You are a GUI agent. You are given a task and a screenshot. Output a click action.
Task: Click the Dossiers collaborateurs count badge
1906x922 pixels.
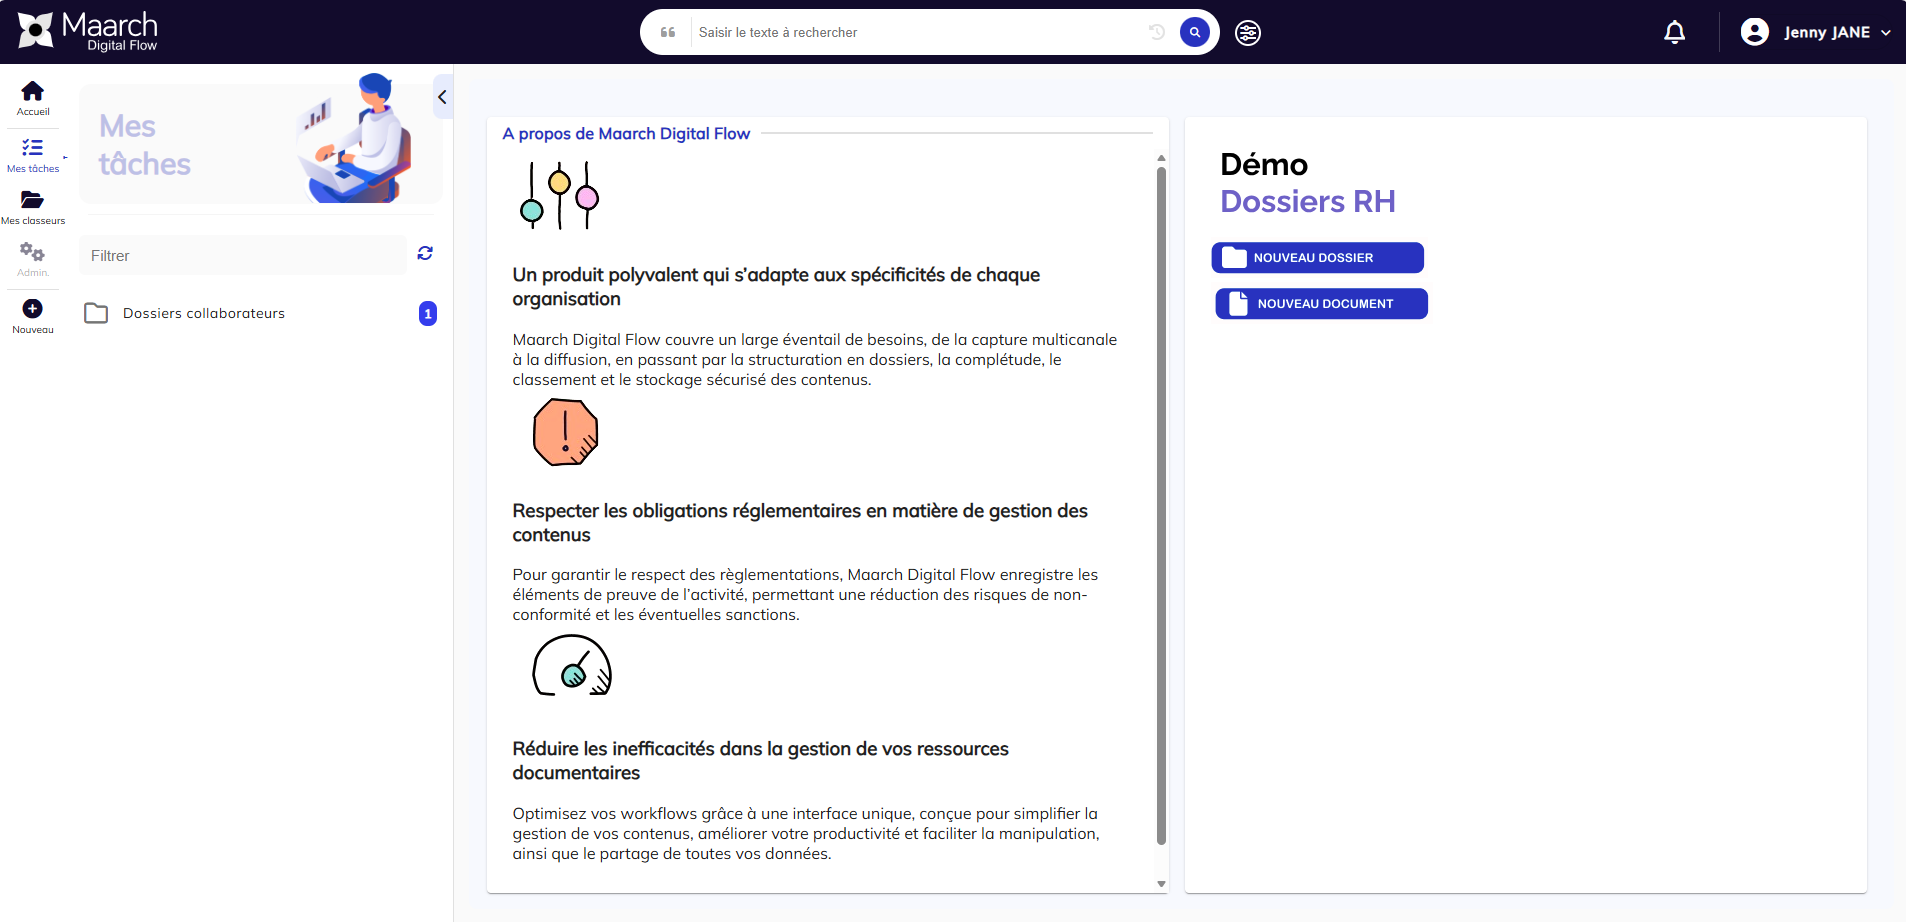[x=428, y=314]
